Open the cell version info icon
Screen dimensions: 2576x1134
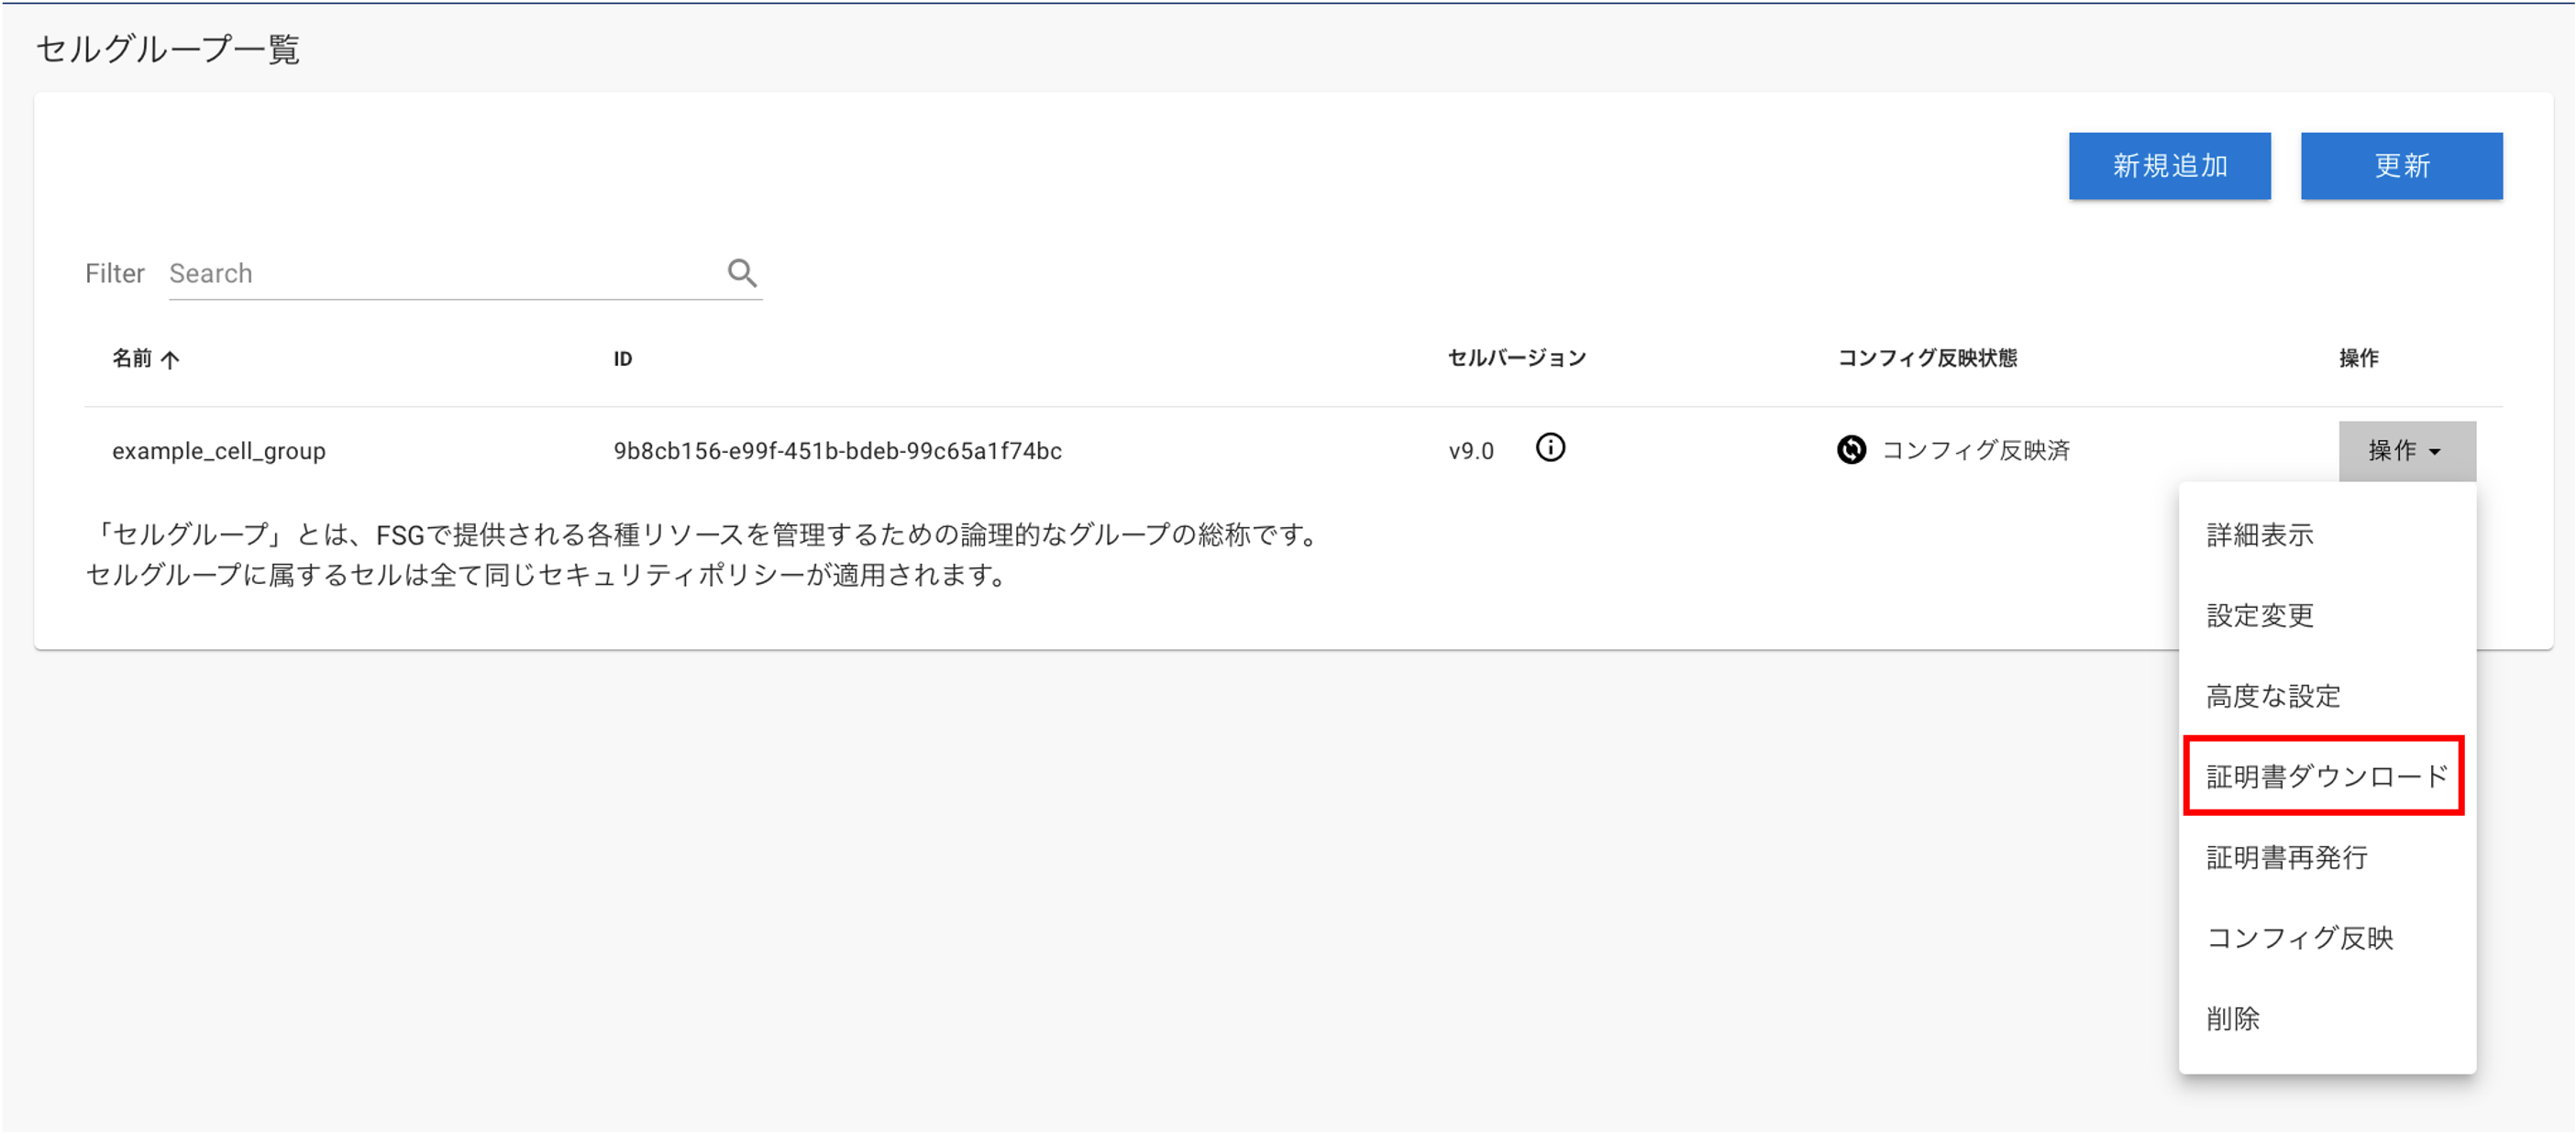1550,448
